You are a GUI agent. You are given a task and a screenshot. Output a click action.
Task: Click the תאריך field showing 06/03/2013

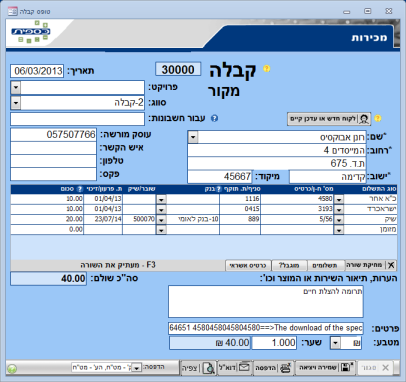(x=37, y=71)
